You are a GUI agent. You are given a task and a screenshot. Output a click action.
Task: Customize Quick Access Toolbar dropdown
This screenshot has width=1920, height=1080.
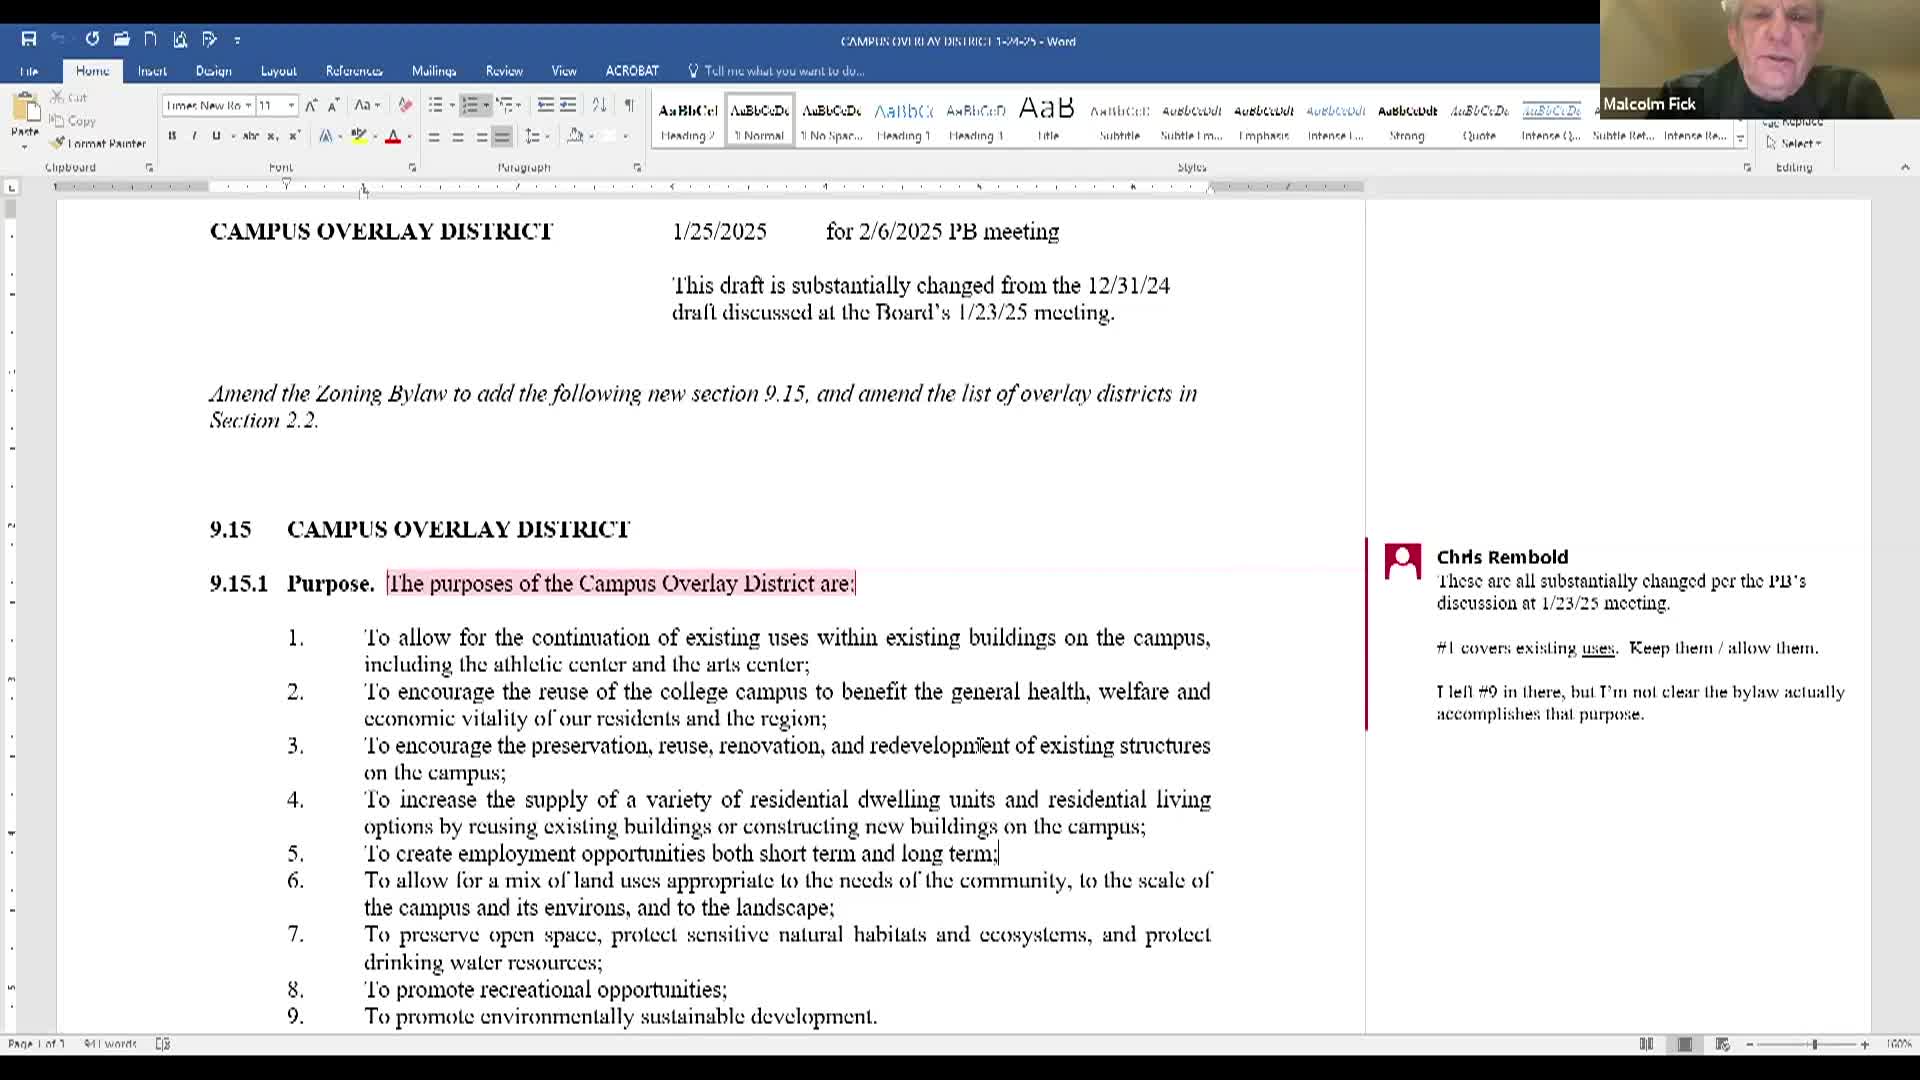(x=237, y=40)
